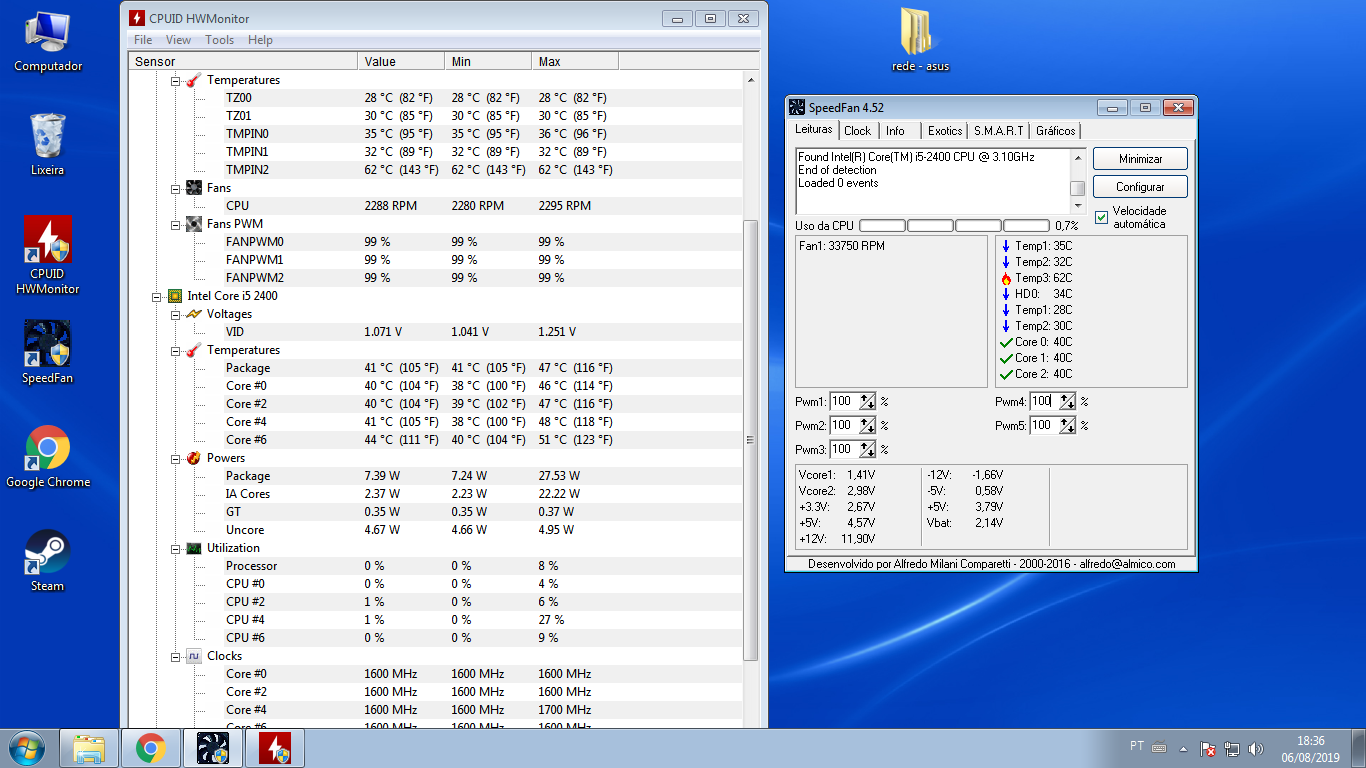This screenshot has height=768, width=1366.
Task: Select the TMPIN2 sensor row
Action: pyautogui.click(x=437, y=170)
